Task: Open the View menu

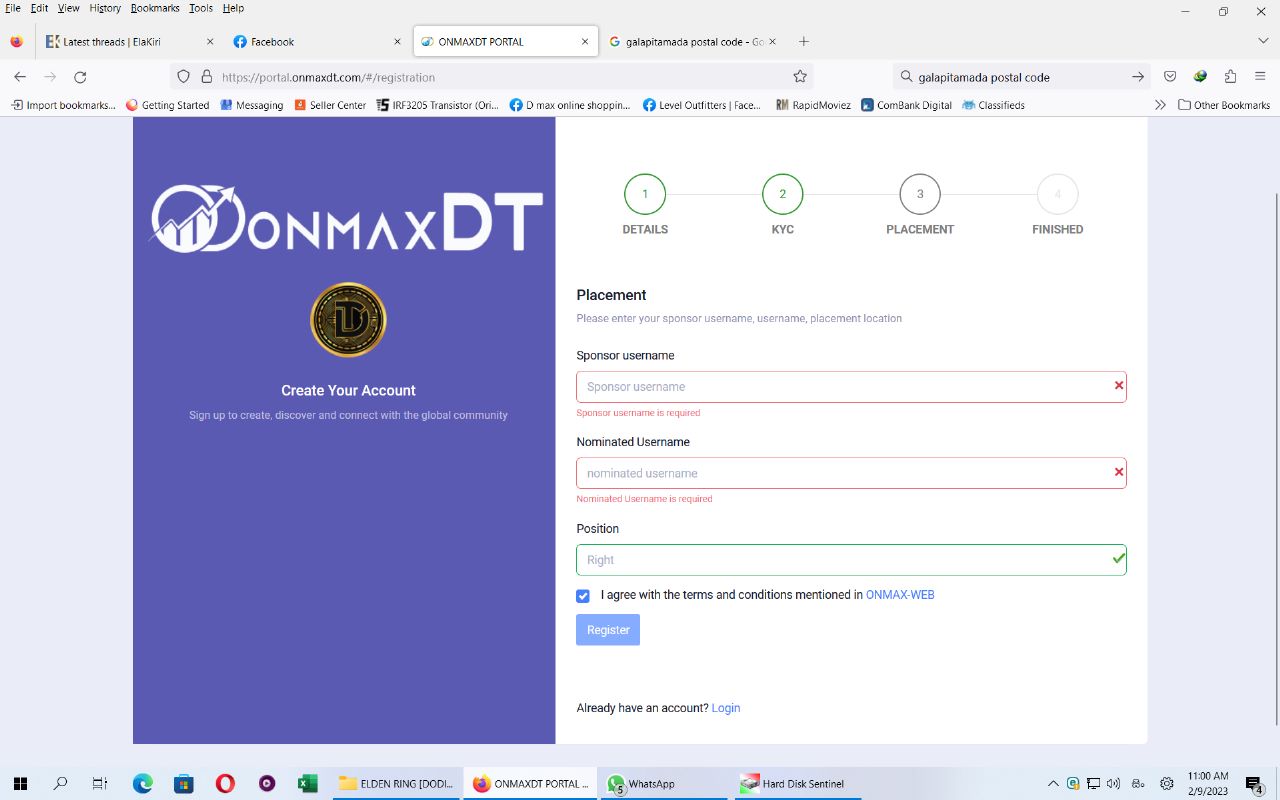Action: [x=68, y=8]
